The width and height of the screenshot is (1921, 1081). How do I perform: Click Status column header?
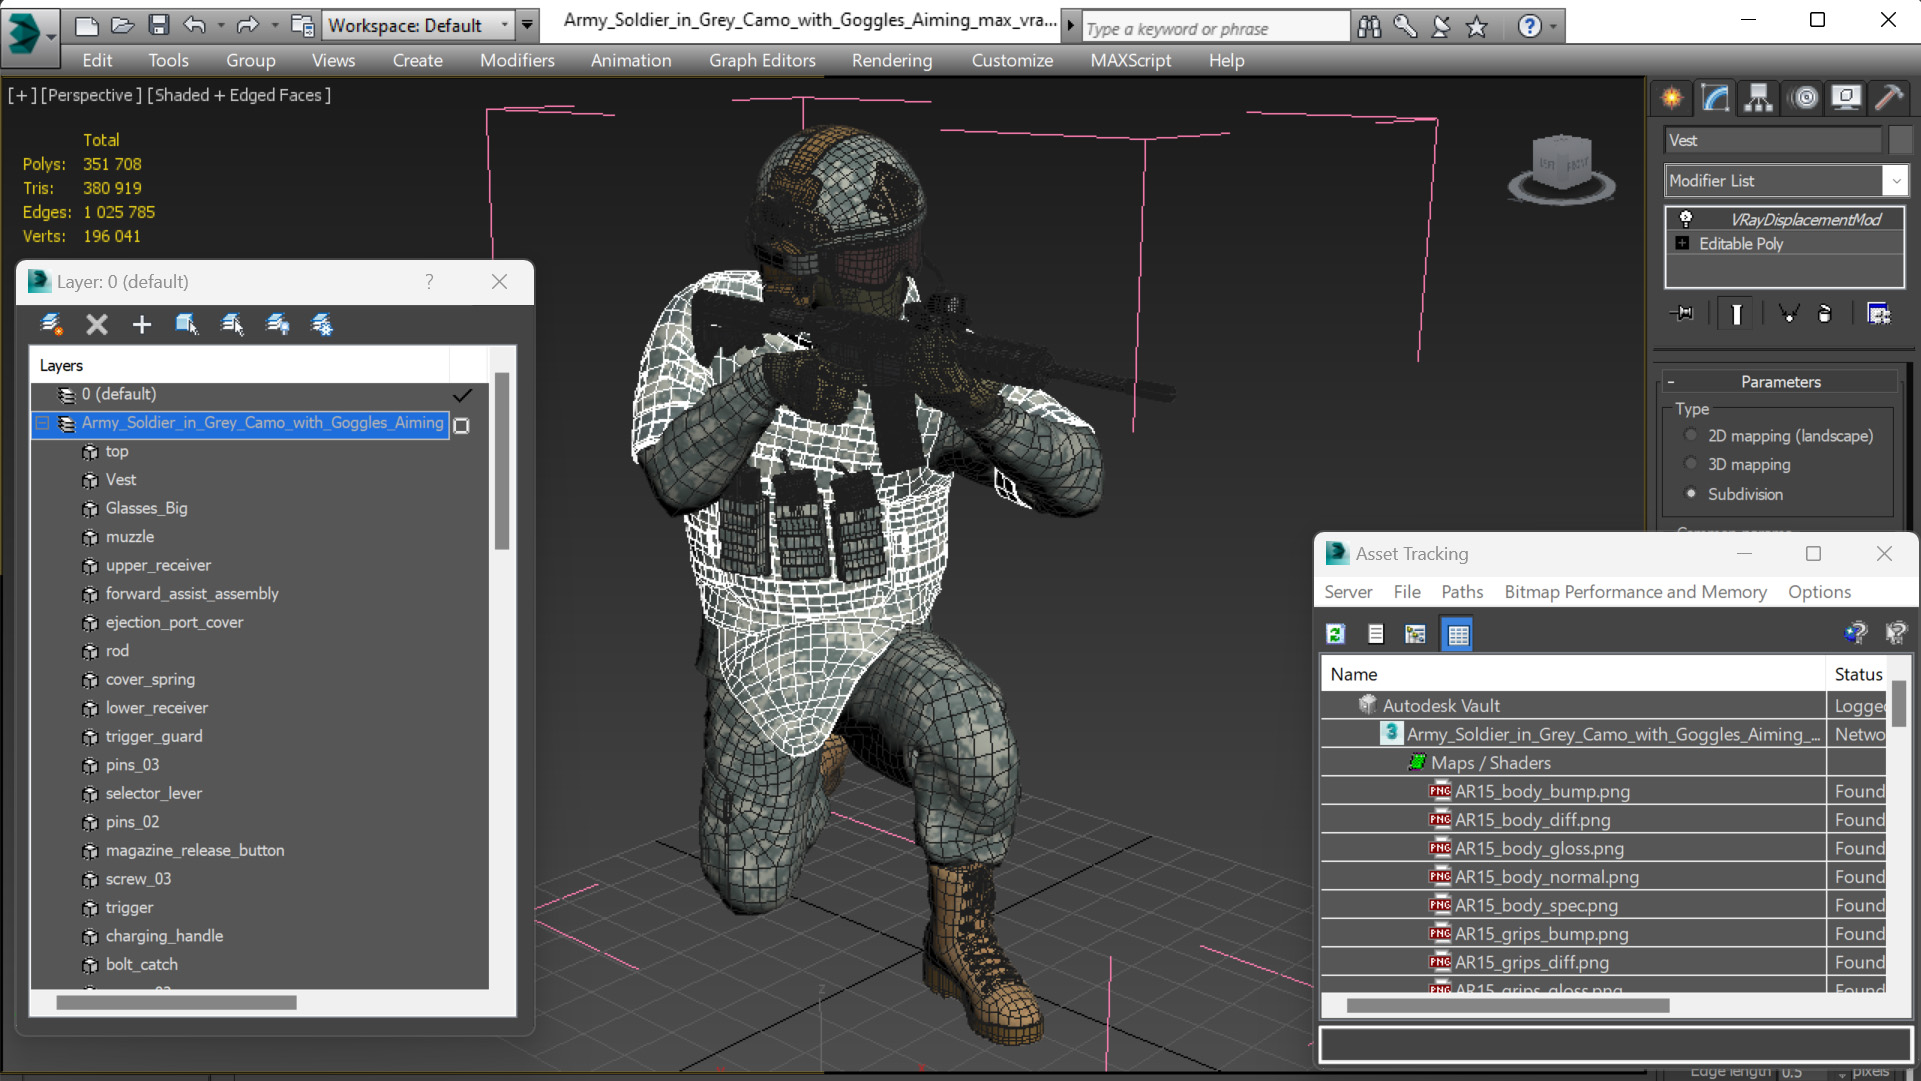point(1857,674)
